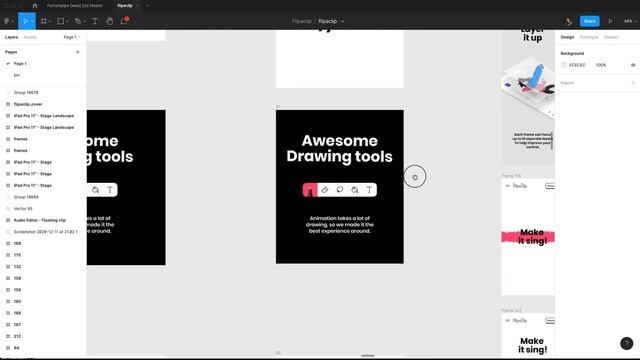Select the Text tool in toolbar
The image size is (640, 360).
[95, 21]
